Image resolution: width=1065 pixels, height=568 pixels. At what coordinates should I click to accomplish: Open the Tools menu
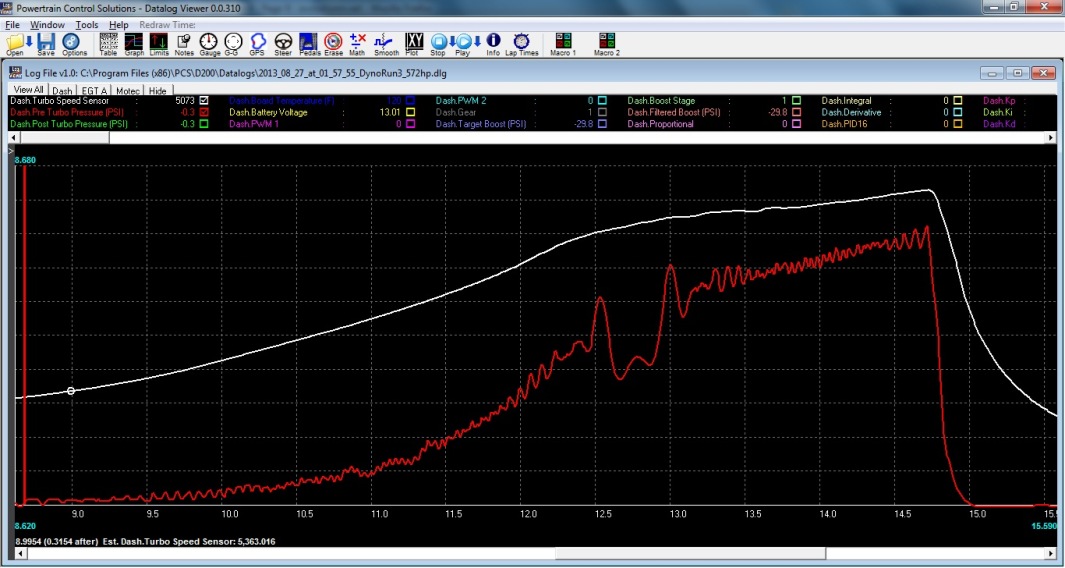pyautogui.click(x=87, y=24)
